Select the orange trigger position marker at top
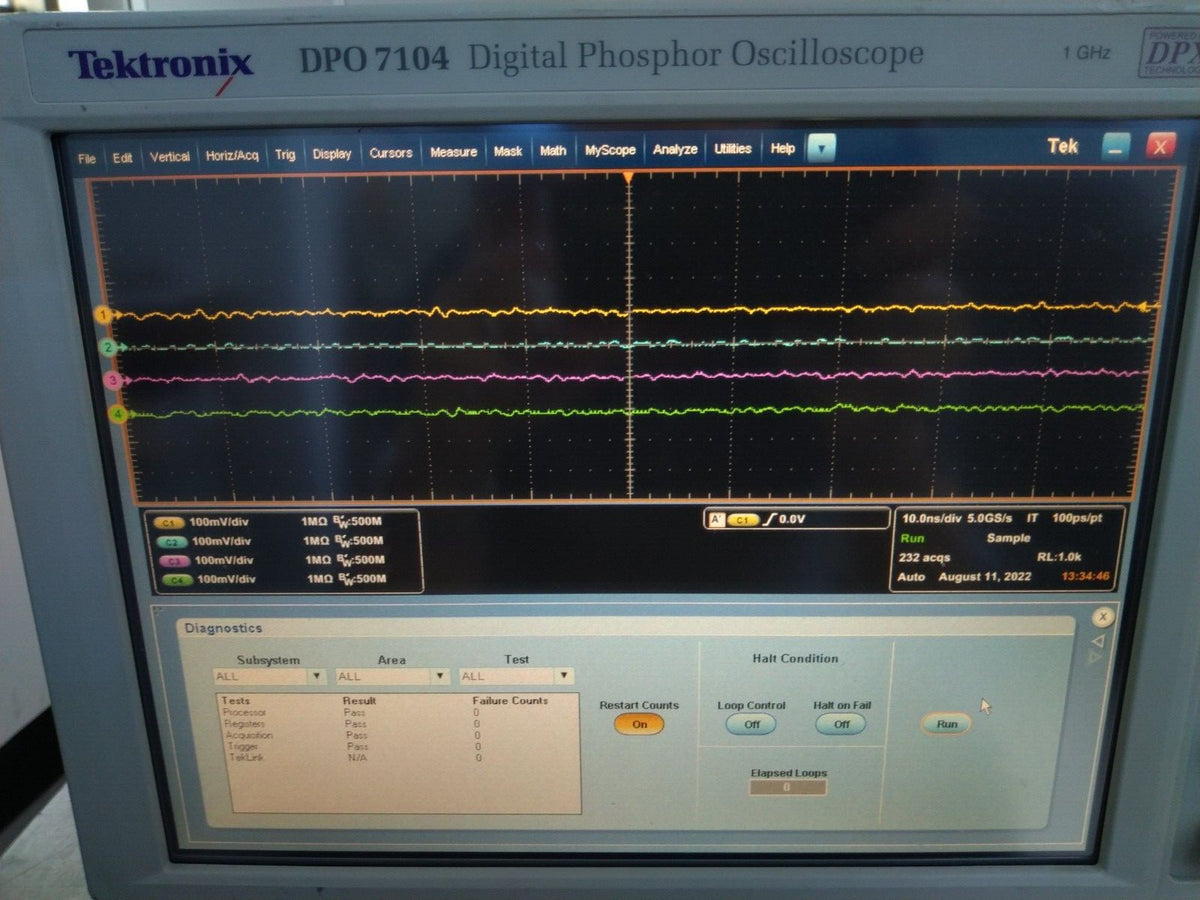 click(x=628, y=177)
